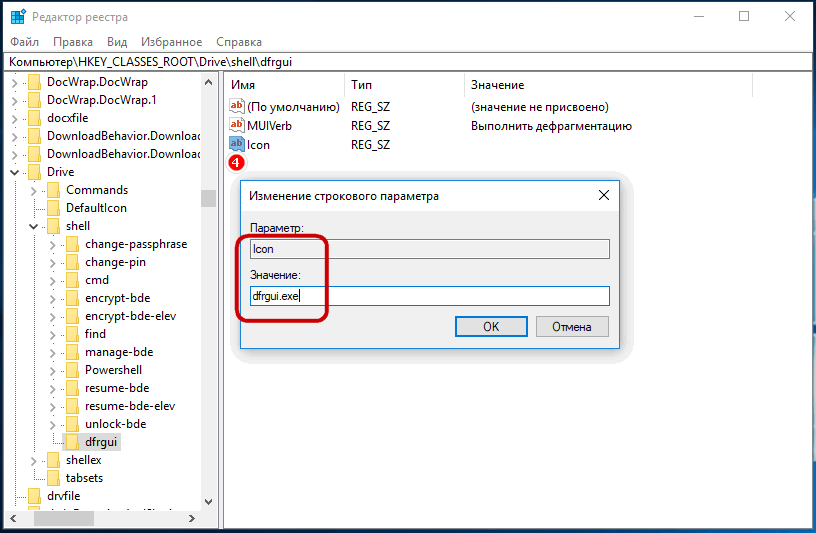
Task: Confirm the dialog with OK
Action: point(491,327)
